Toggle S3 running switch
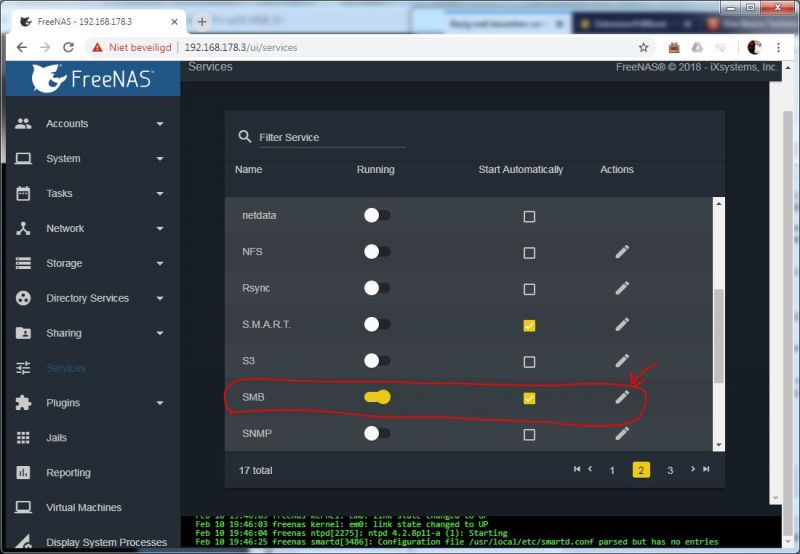 377,361
